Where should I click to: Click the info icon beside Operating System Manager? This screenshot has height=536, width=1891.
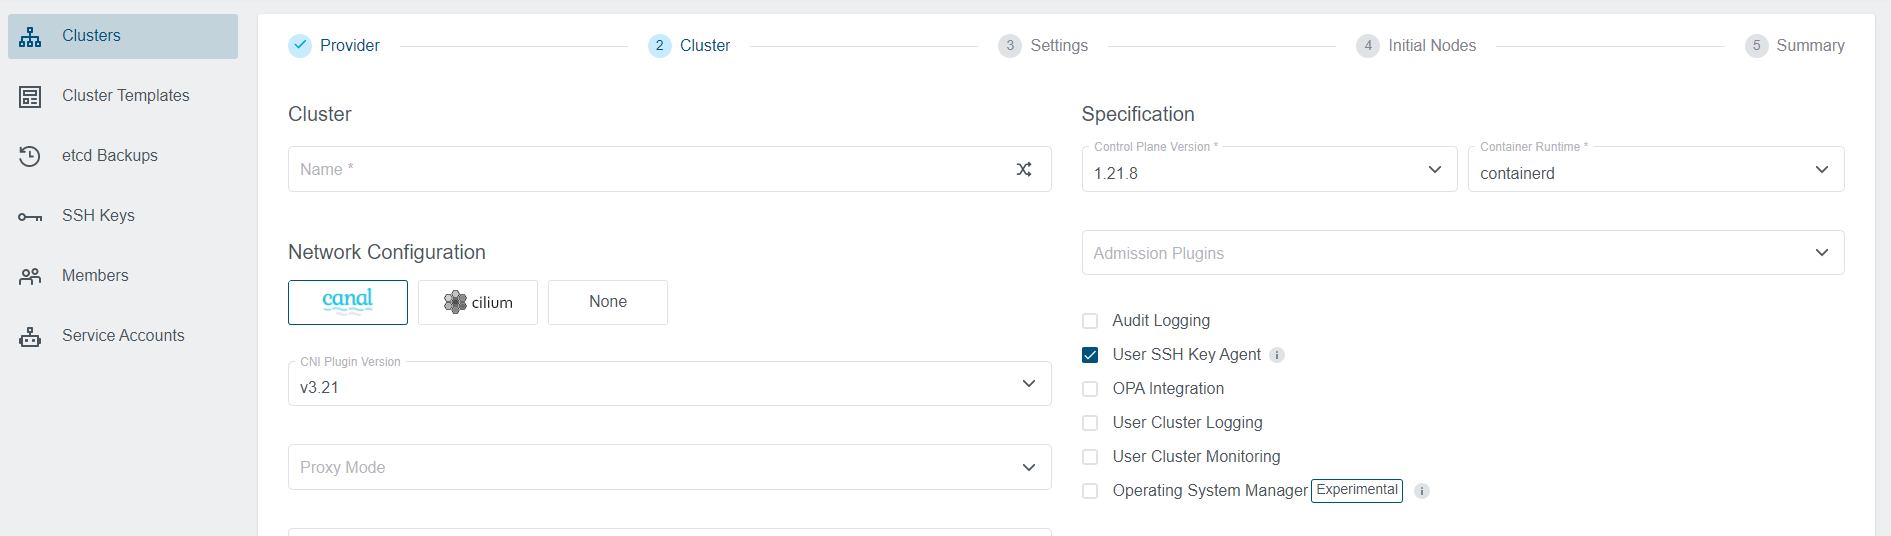1422,491
